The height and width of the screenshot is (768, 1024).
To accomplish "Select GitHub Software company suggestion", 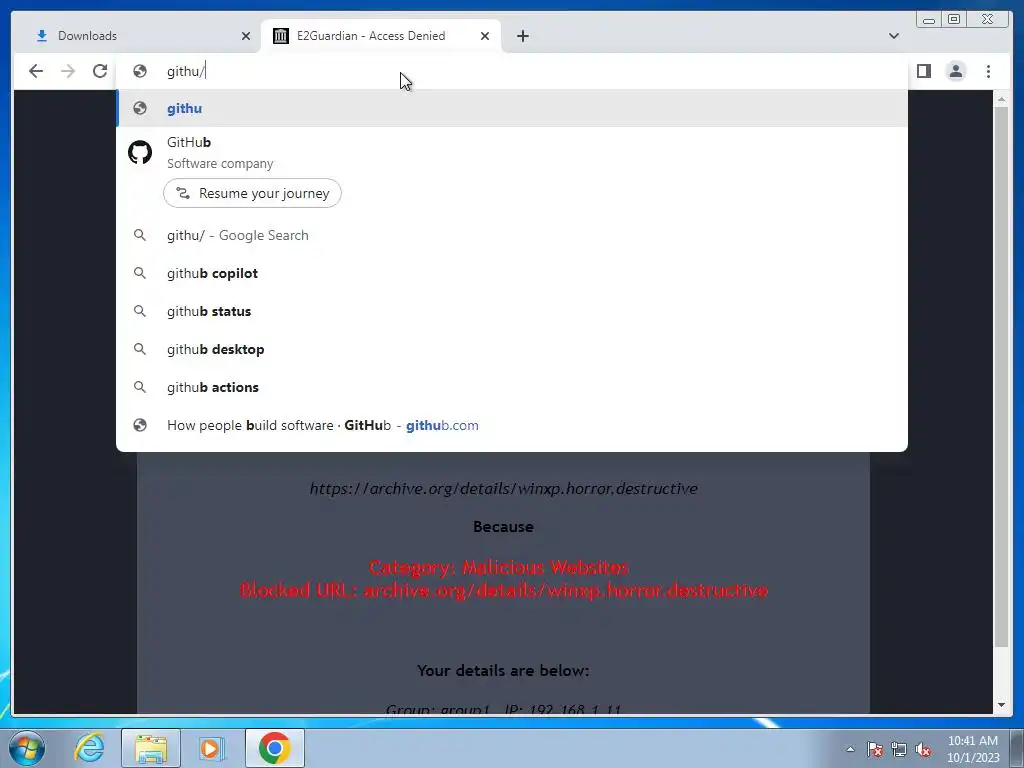I will pyautogui.click(x=512, y=152).
